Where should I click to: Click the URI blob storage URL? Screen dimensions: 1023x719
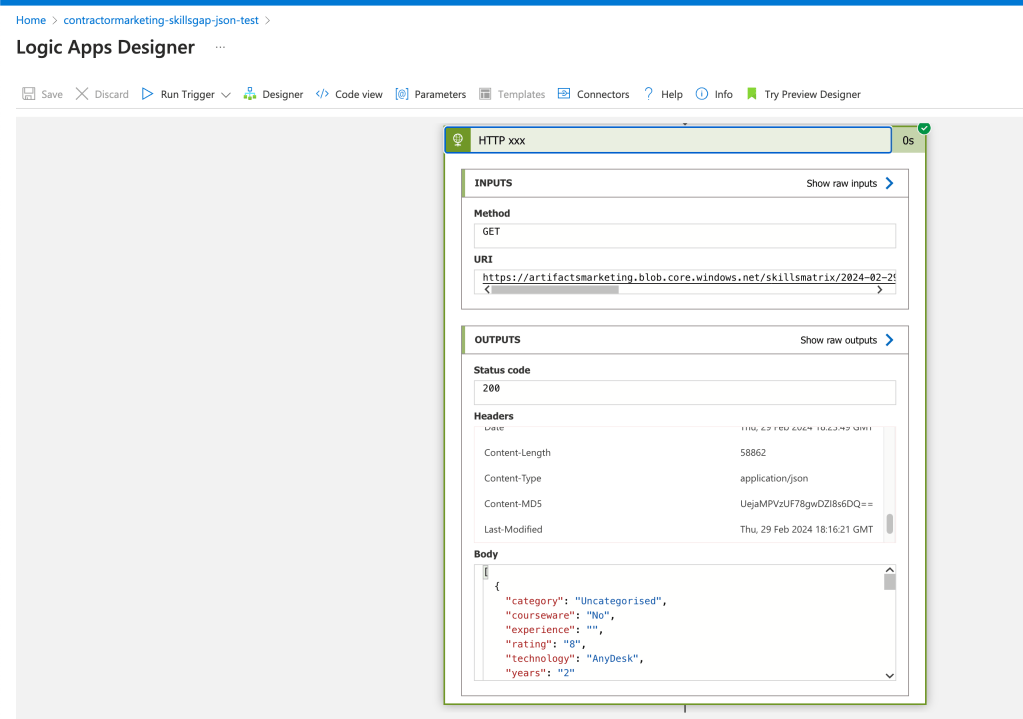(x=688, y=277)
